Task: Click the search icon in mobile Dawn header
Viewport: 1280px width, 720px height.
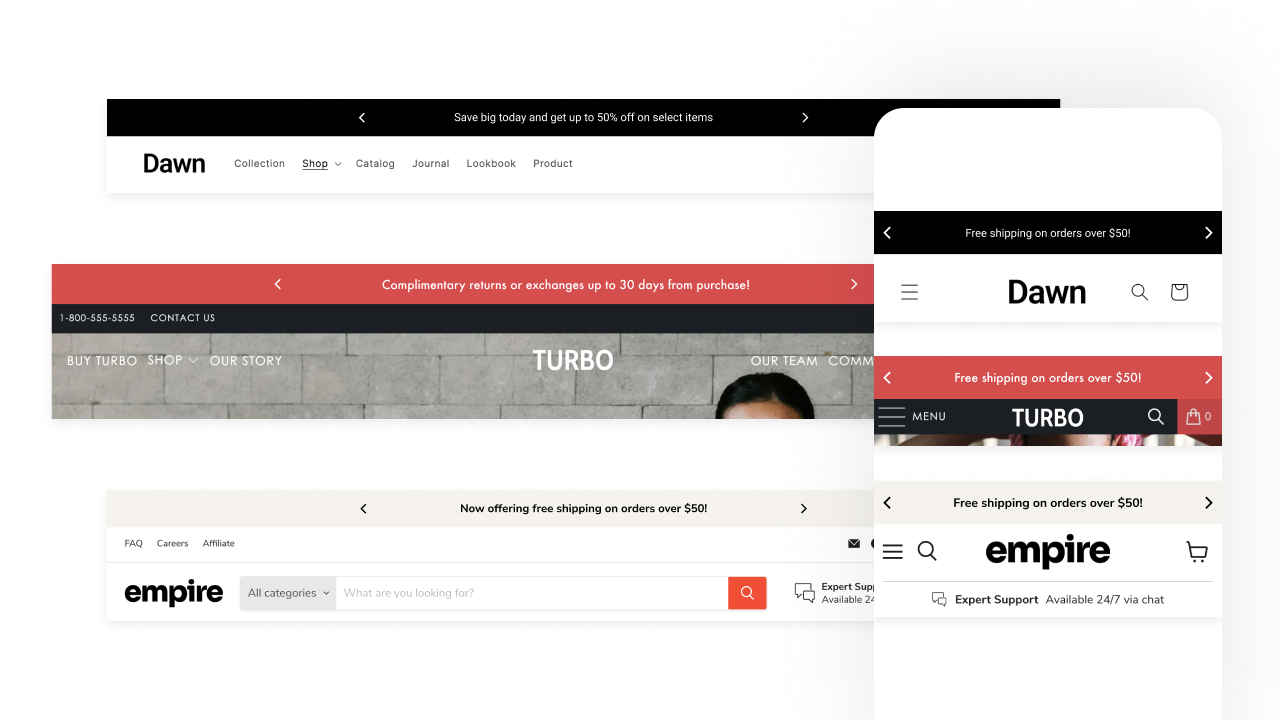Action: [1139, 292]
